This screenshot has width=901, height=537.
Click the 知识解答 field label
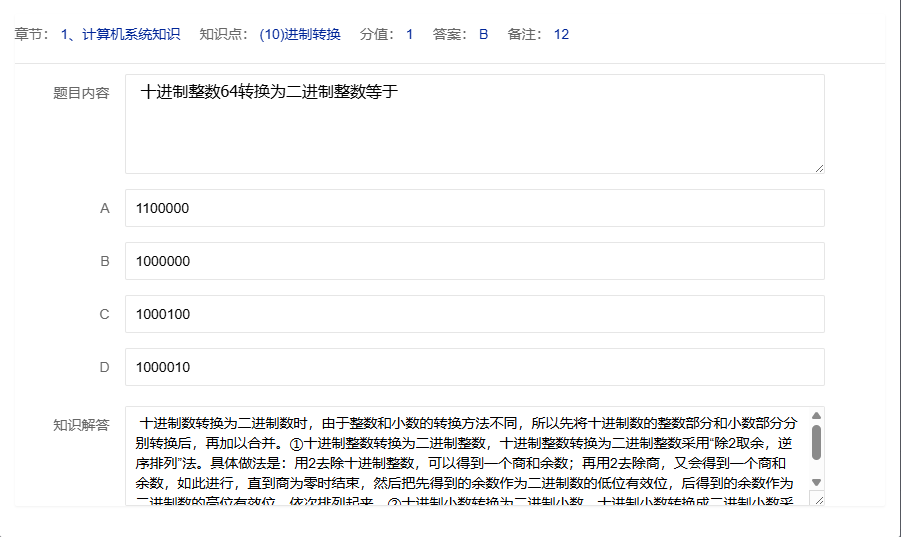tap(81, 424)
